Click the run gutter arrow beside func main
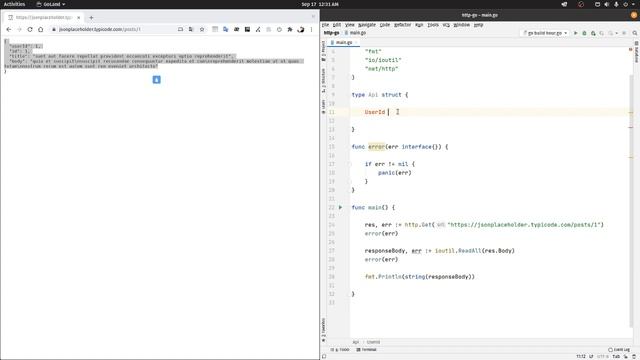Image resolution: width=640 pixels, height=360 pixels. click(x=340, y=207)
